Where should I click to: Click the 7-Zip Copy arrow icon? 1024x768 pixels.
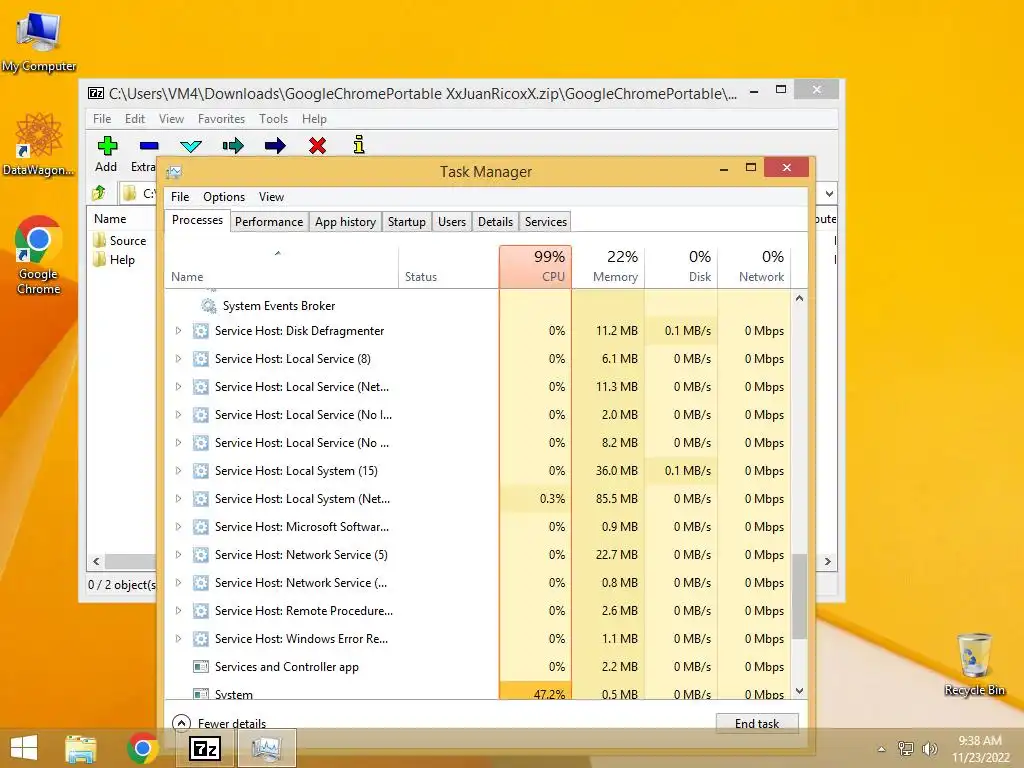pyautogui.click(x=233, y=145)
